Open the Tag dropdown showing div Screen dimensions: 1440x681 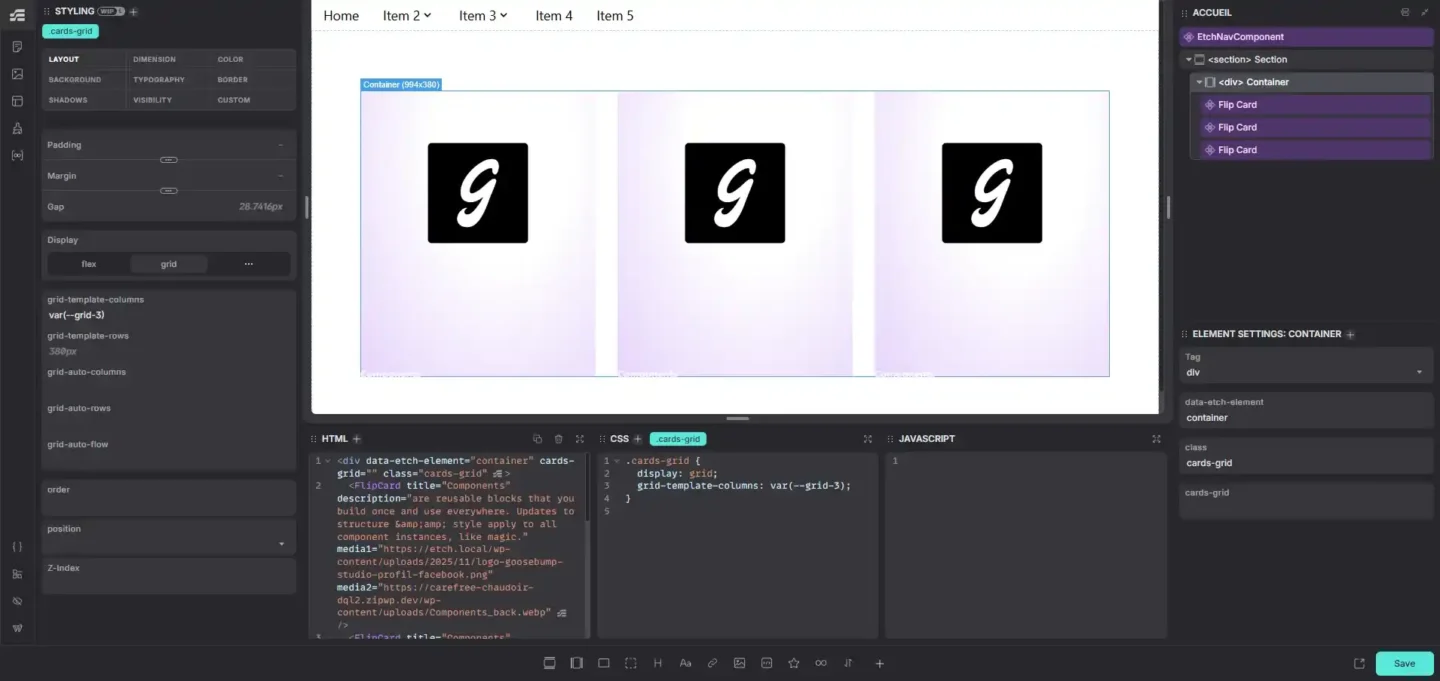point(1306,372)
